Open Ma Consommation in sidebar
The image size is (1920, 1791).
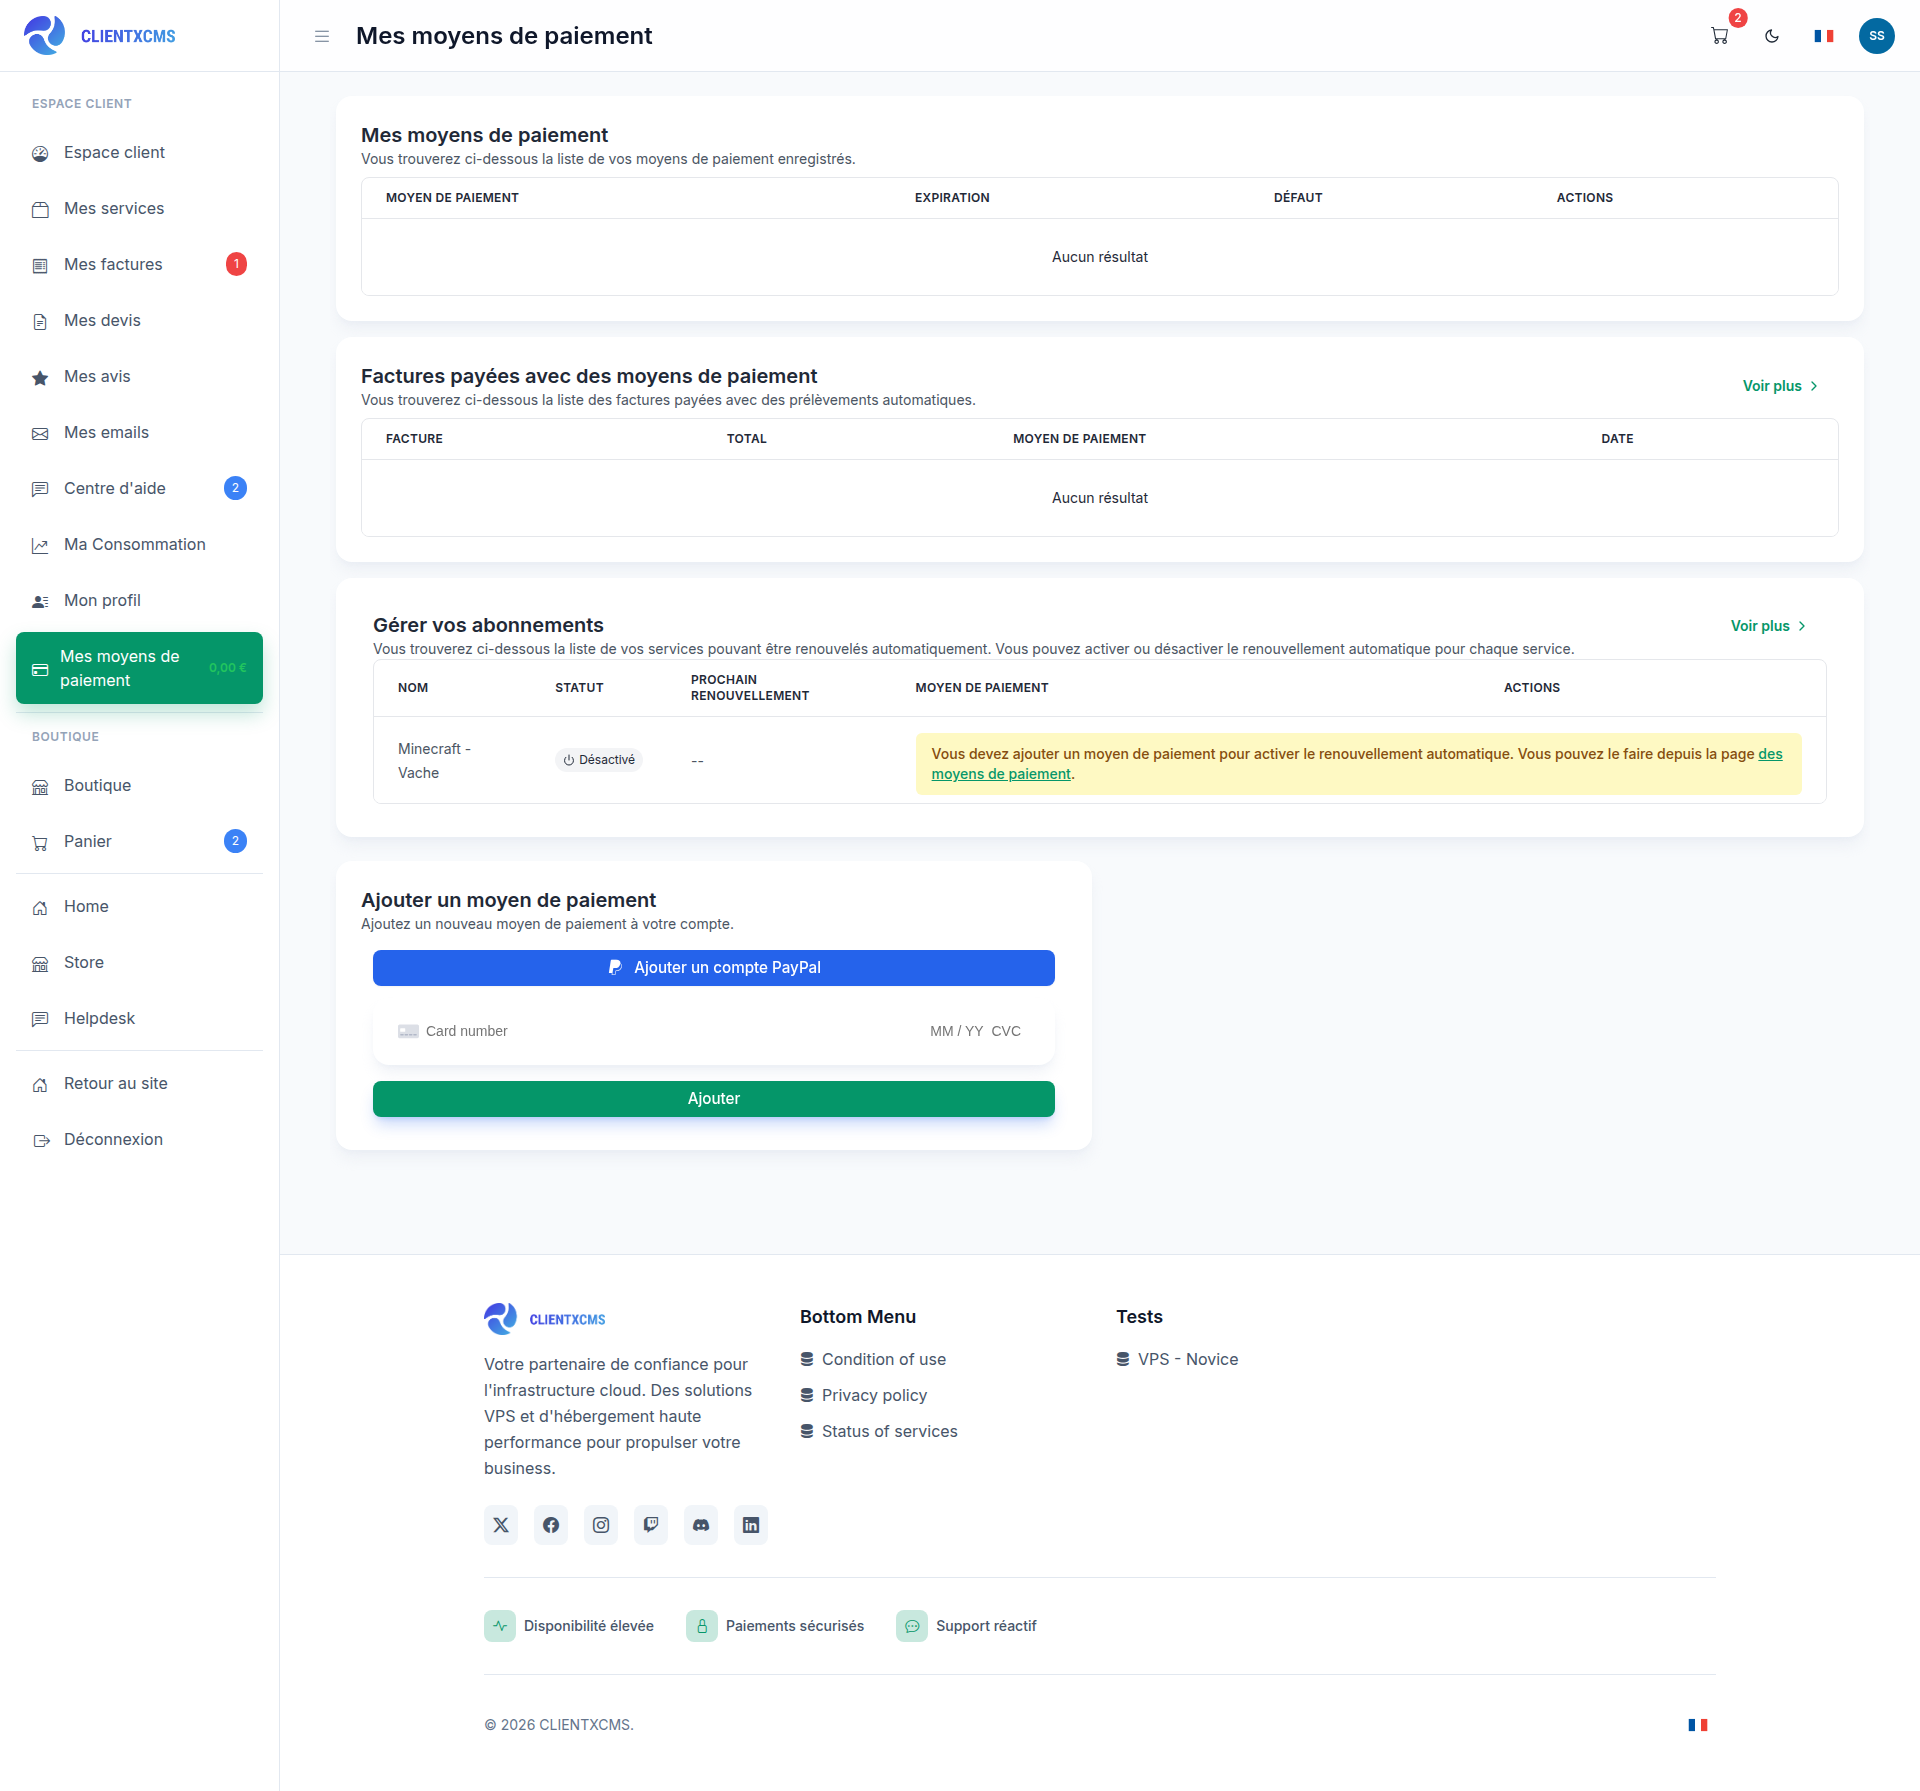point(139,544)
